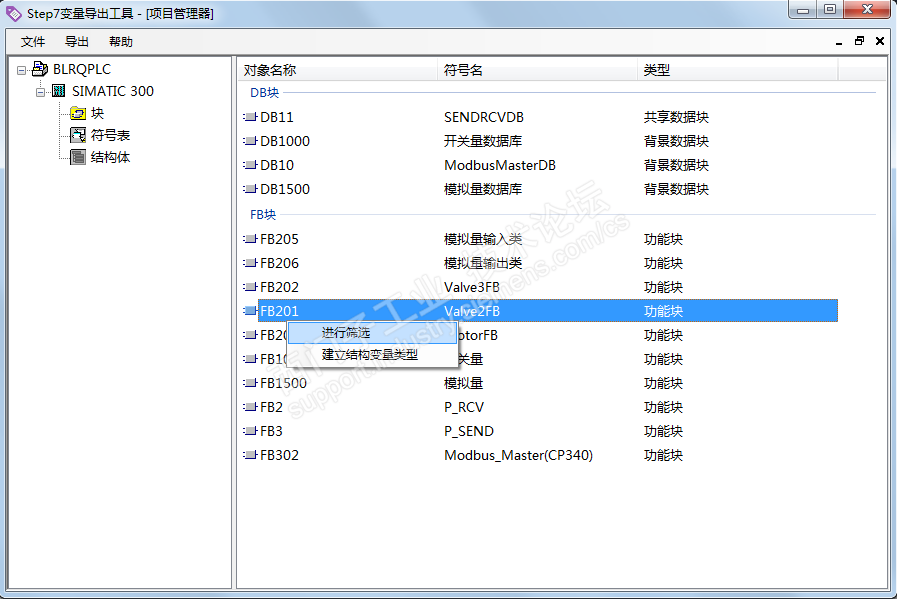This screenshot has width=897, height=599.
Task: Click the FB1500 block icon
Action: coord(250,383)
